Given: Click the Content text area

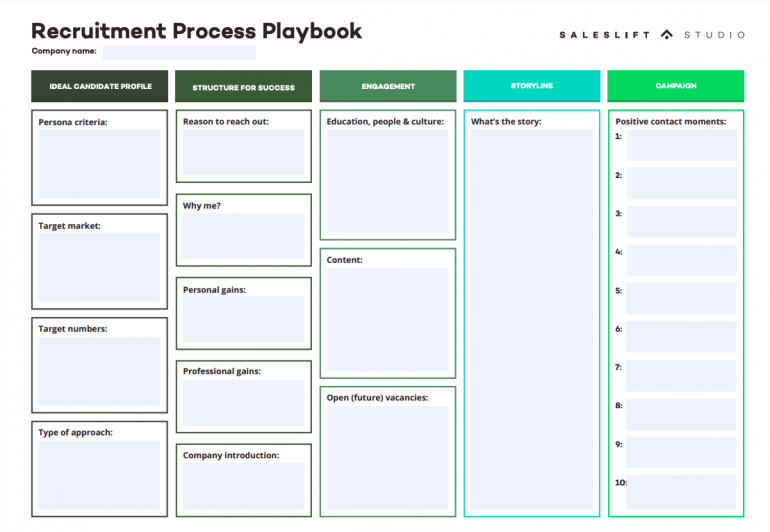Looking at the screenshot, I should tap(387, 319).
